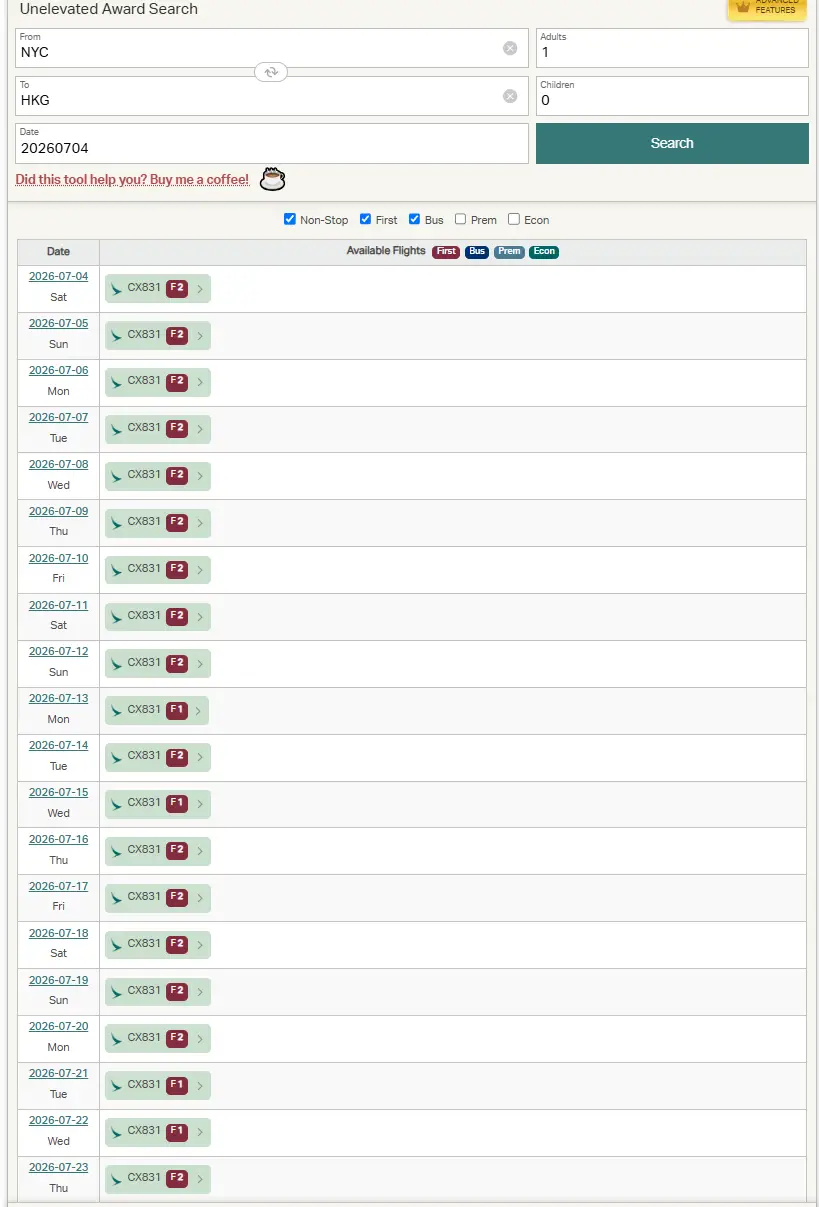Image resolution: width=819 pixels, height=1207 pixels.
Task: Uncheck the Non-Stop checkbox
Action: 290,219
